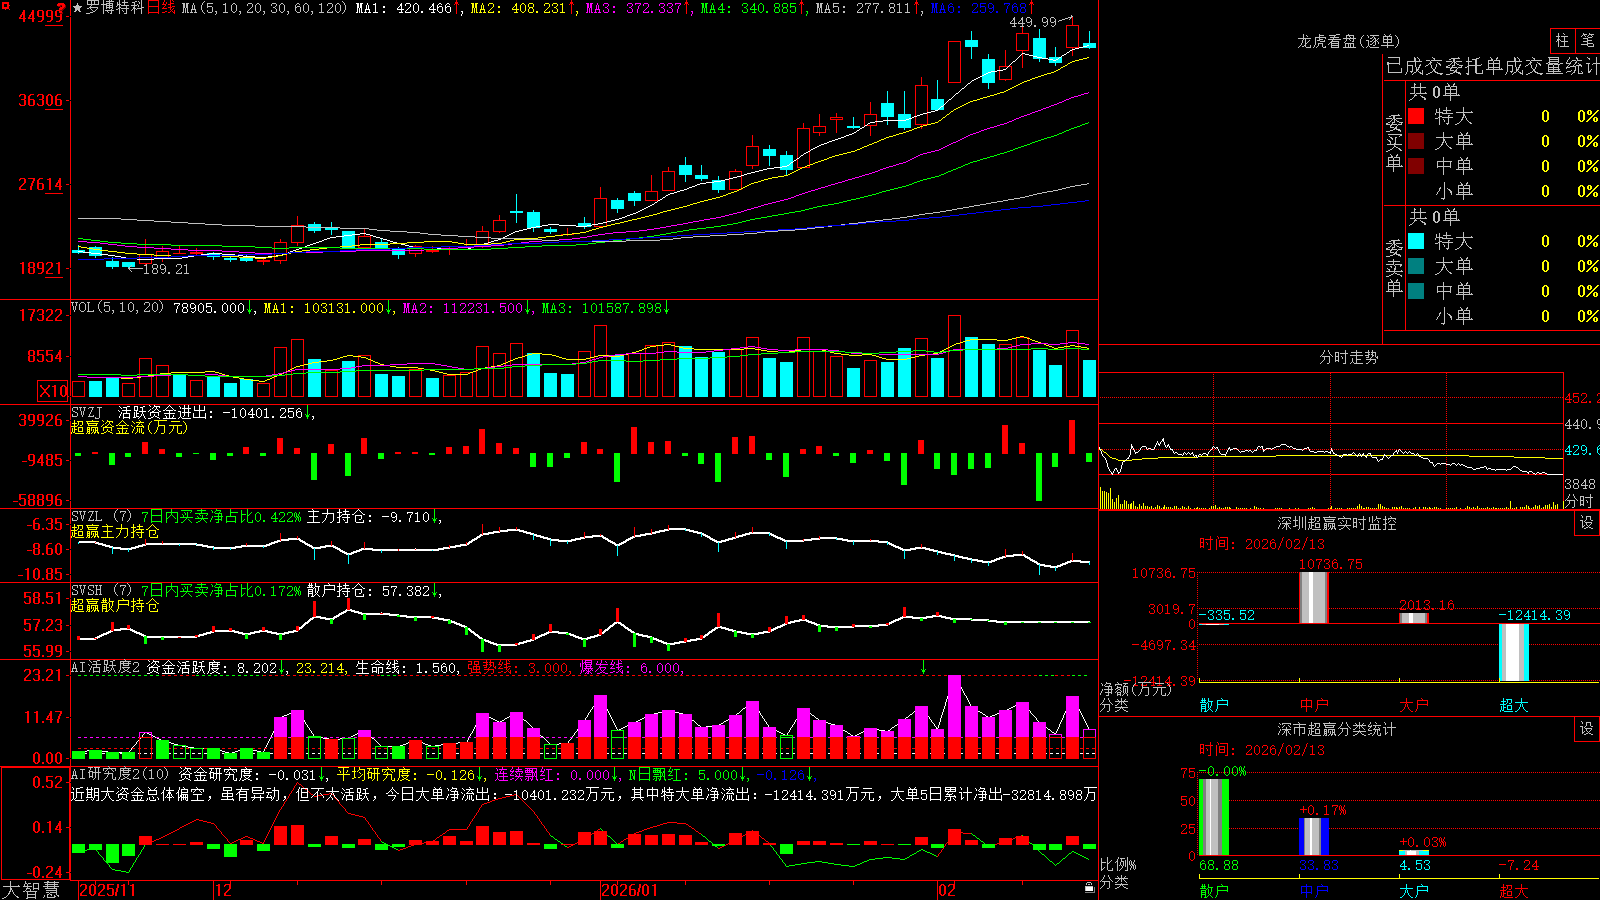Click the 2026/01 marker on timeline
1600x900 pixels.
coord(630,890)
